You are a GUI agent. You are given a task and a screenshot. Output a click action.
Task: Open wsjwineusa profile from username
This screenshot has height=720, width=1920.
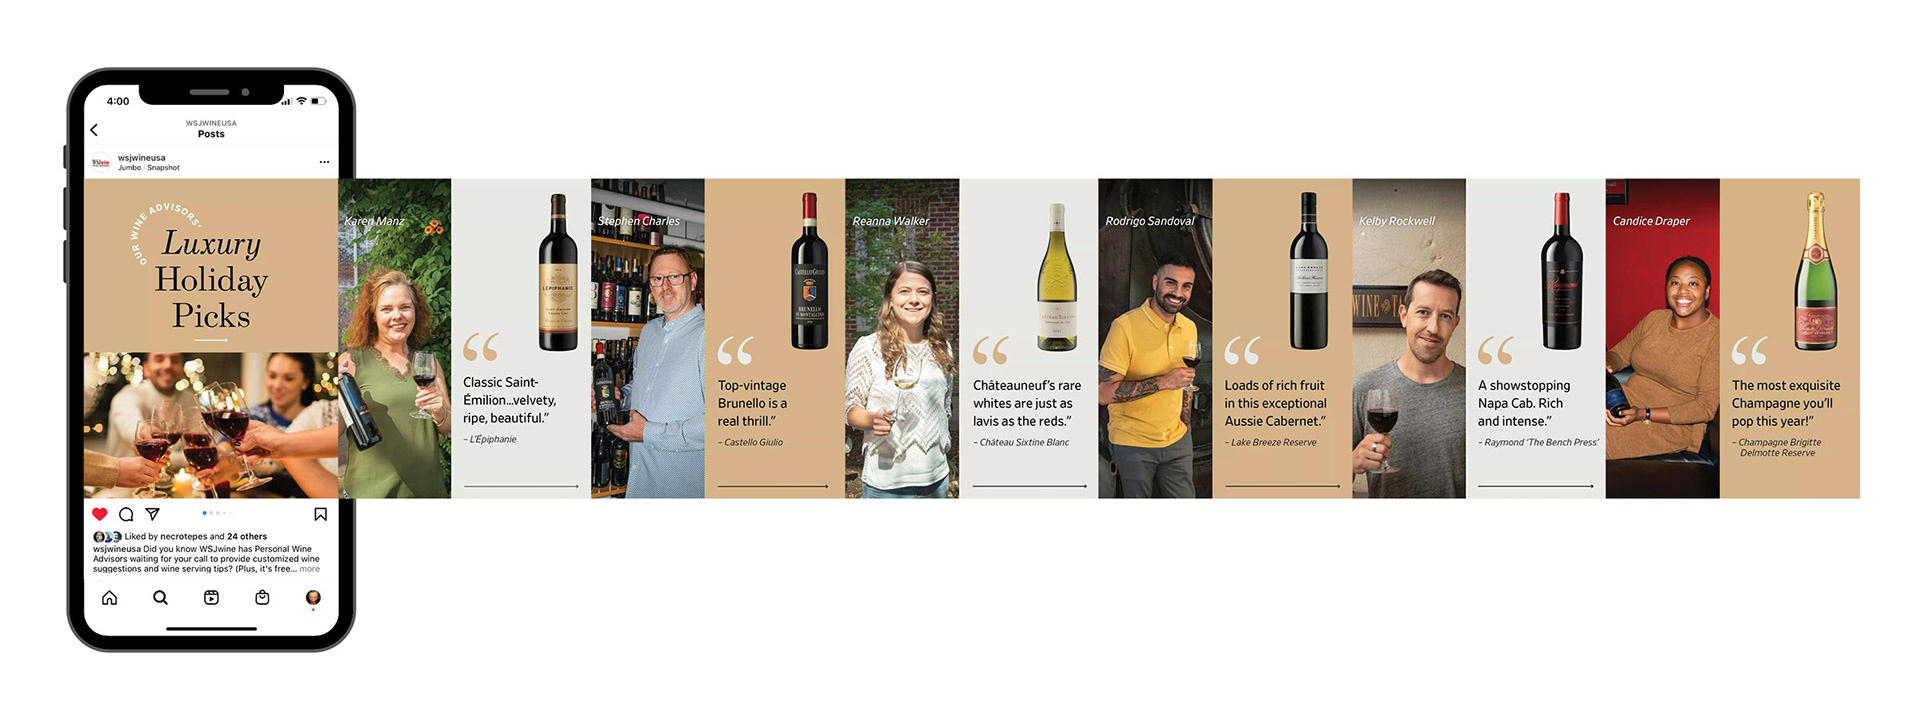tap(142, 158)
